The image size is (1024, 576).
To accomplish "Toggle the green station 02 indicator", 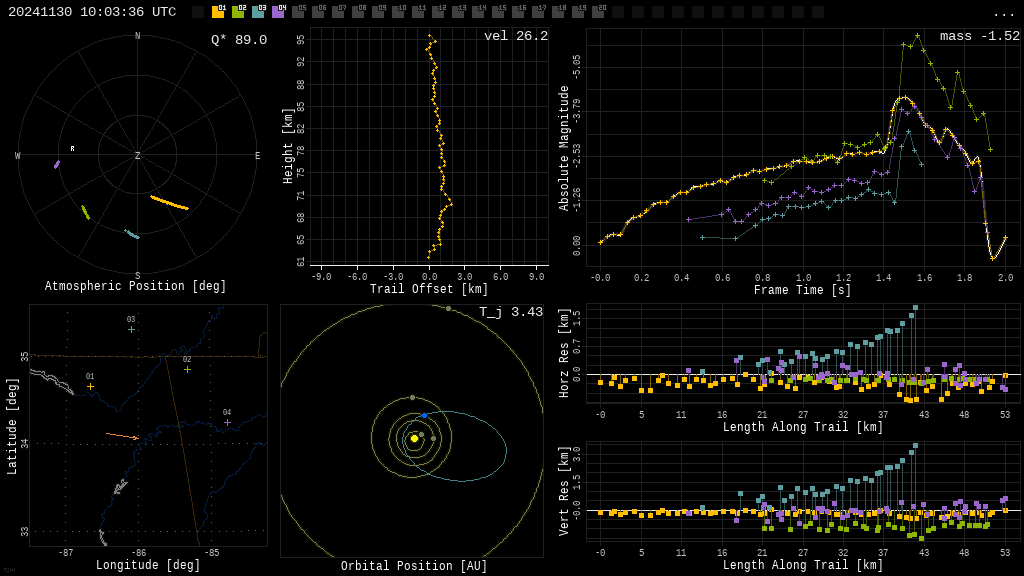I will coord(238,11).
